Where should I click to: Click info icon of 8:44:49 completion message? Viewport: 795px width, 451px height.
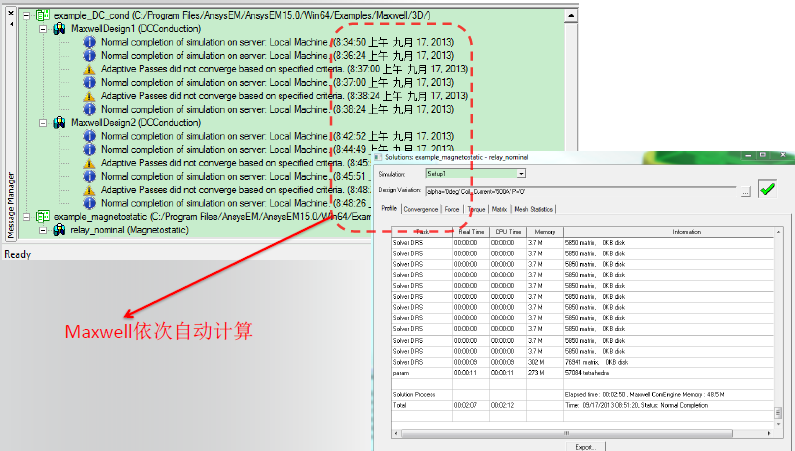click(89, 149)
